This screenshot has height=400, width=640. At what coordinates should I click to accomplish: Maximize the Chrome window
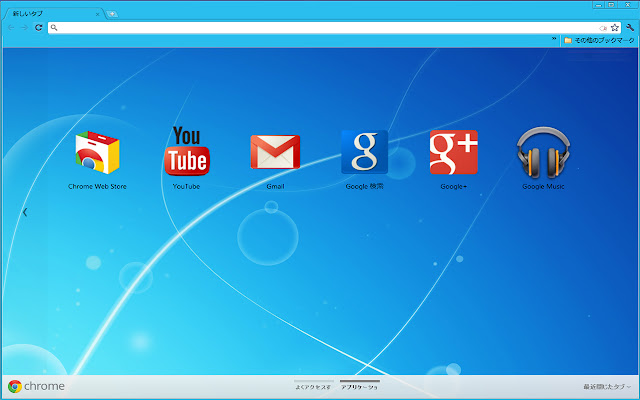coord(611,5)
